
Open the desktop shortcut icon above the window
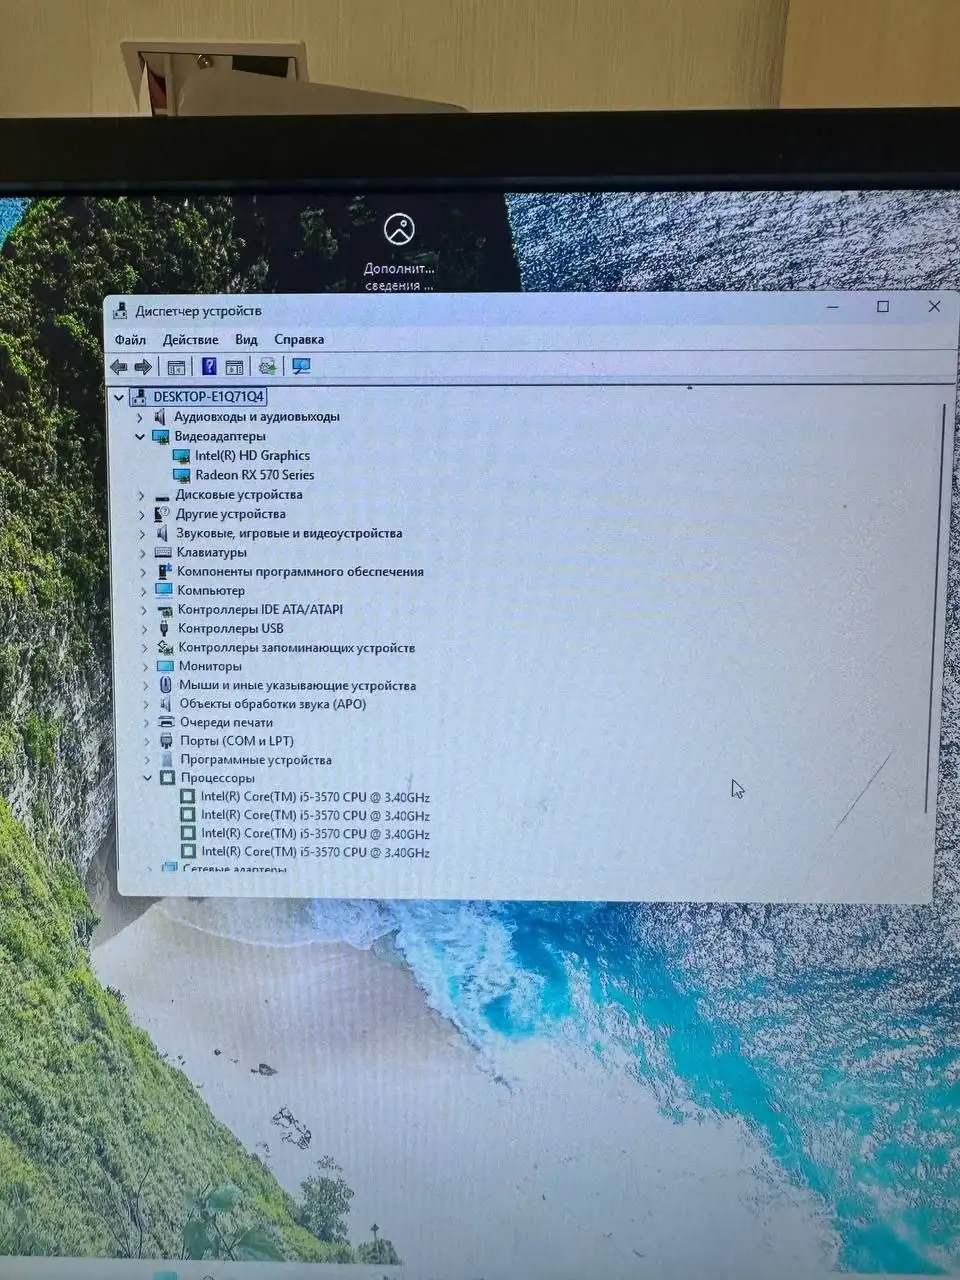(399, 230)
